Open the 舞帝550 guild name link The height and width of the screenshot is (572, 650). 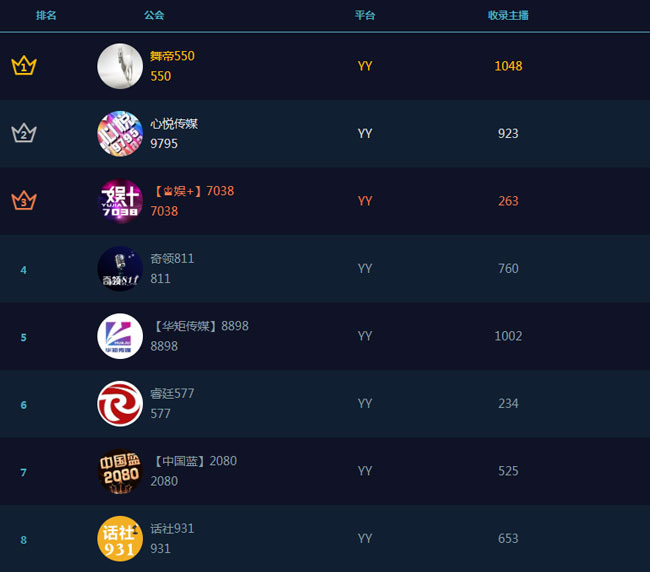pyautogui.click(x=172, y=56)
